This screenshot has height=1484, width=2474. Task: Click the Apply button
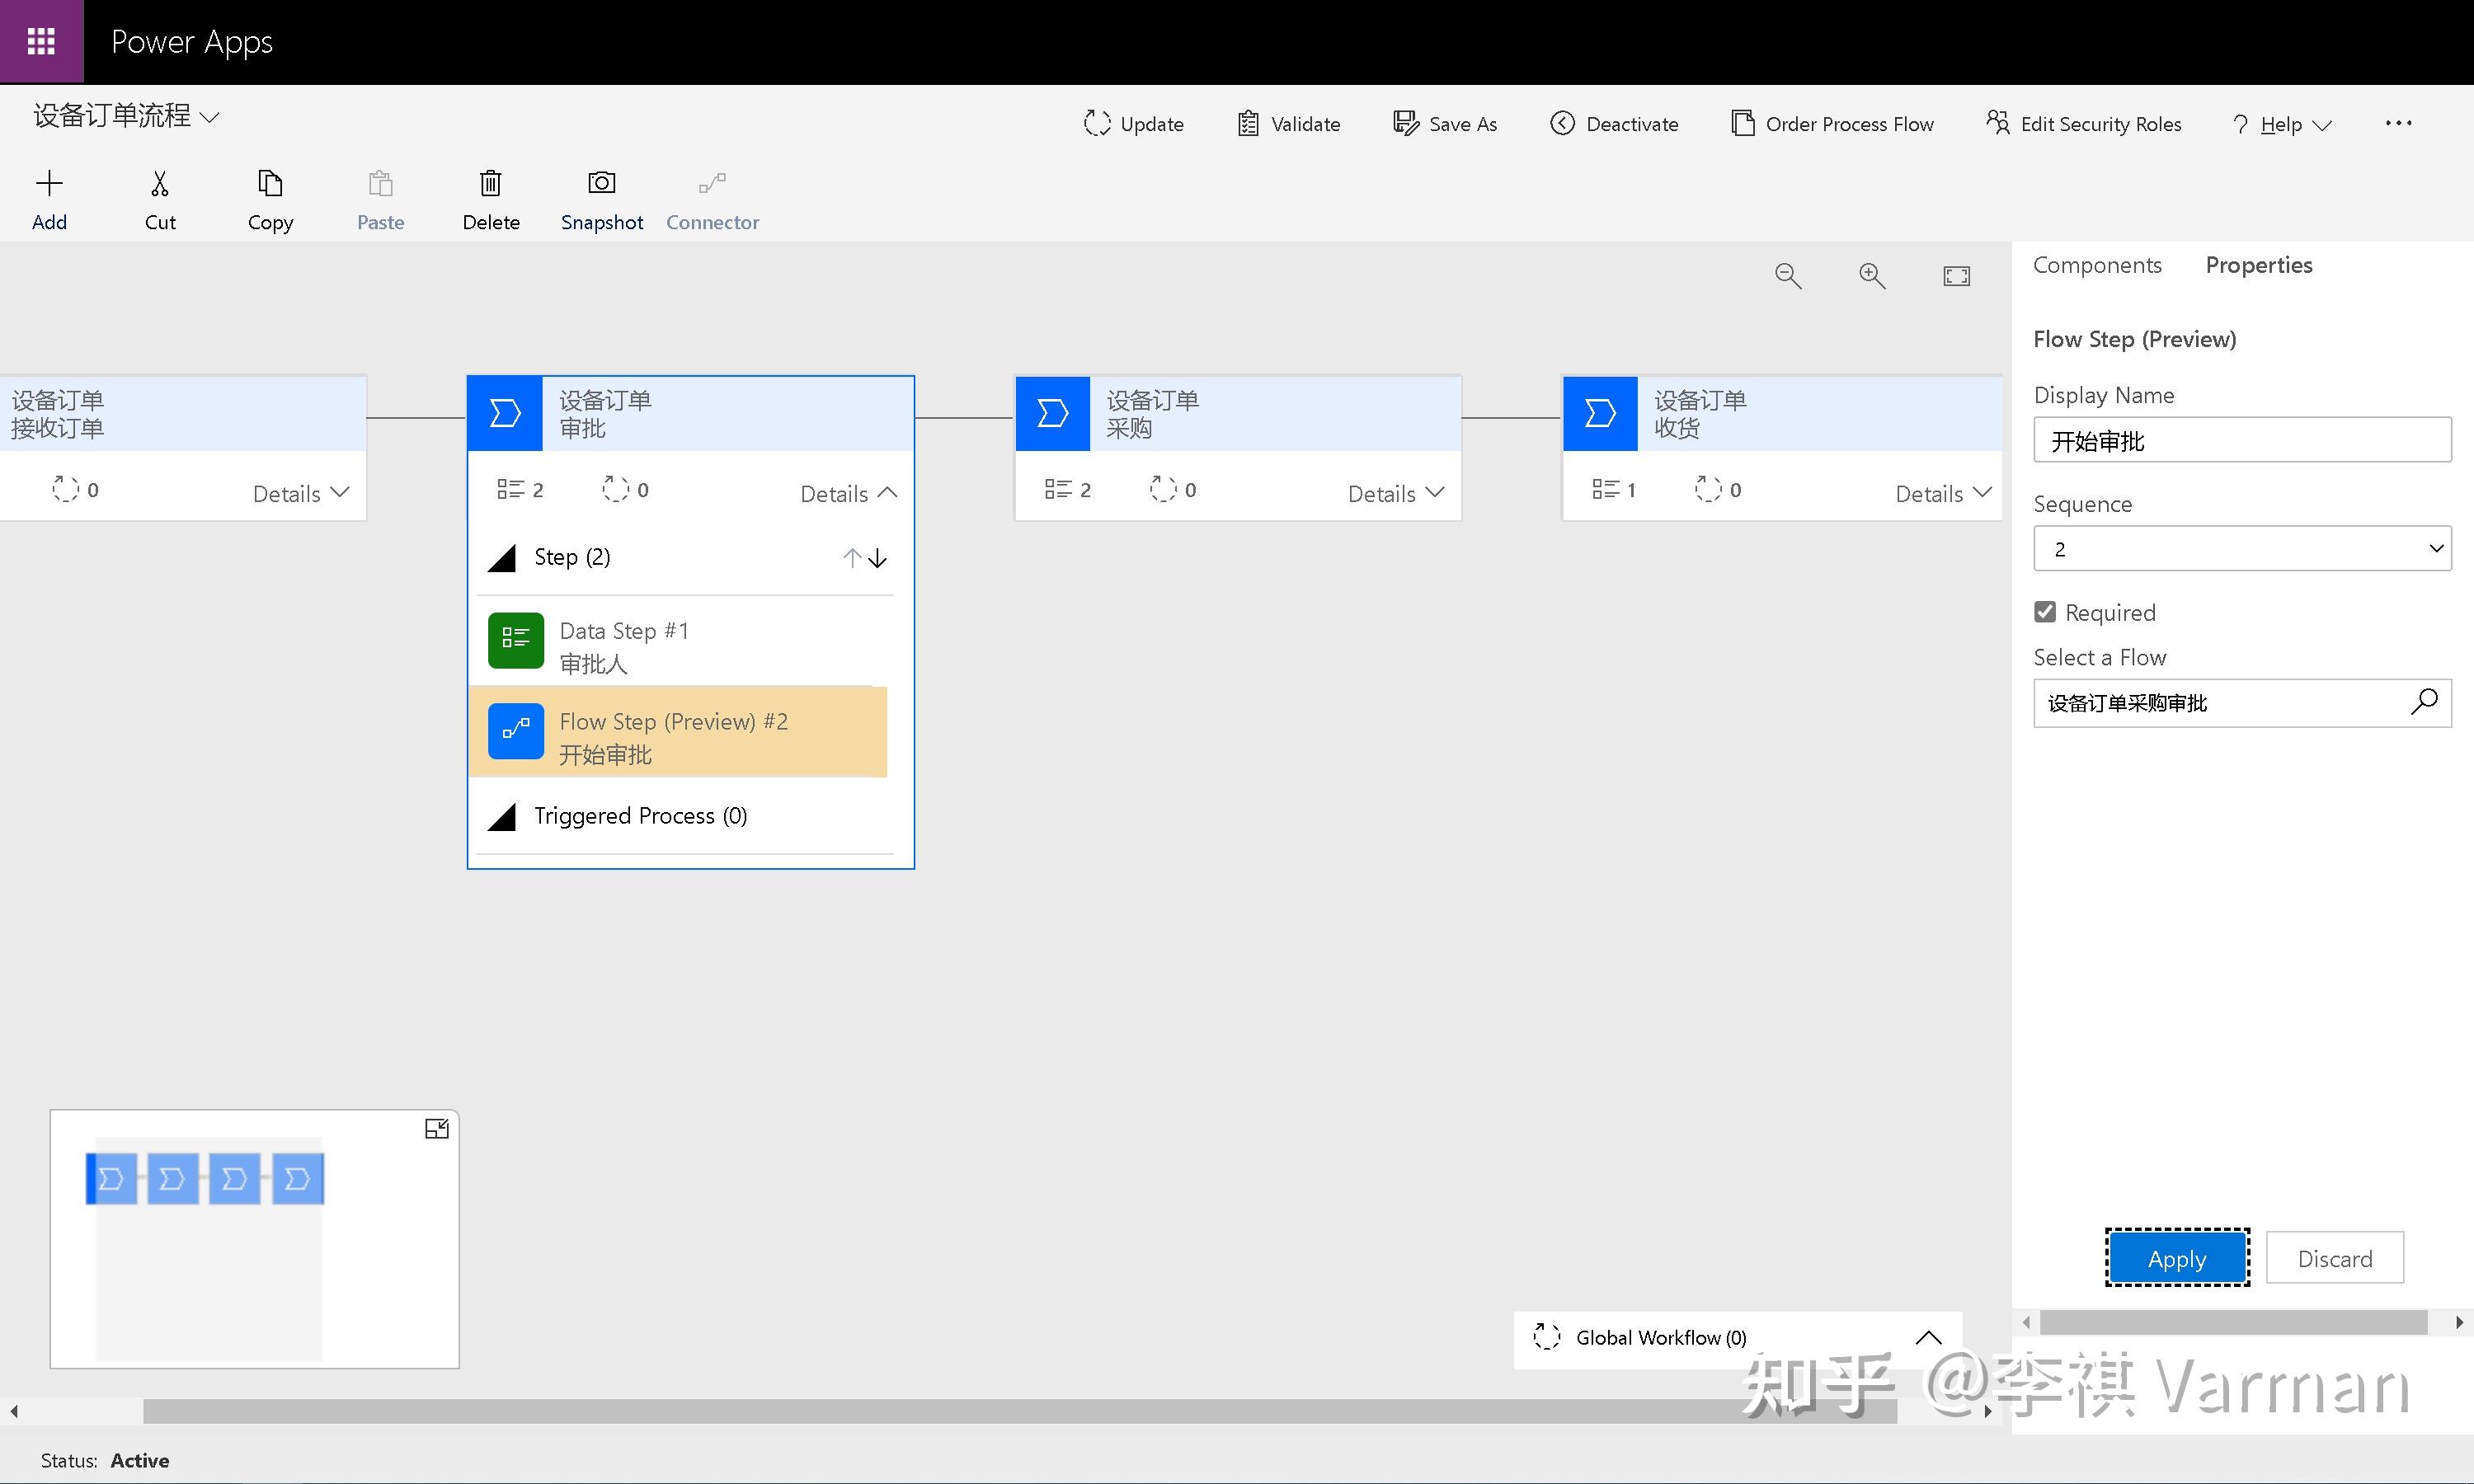pos(2177,1258)
